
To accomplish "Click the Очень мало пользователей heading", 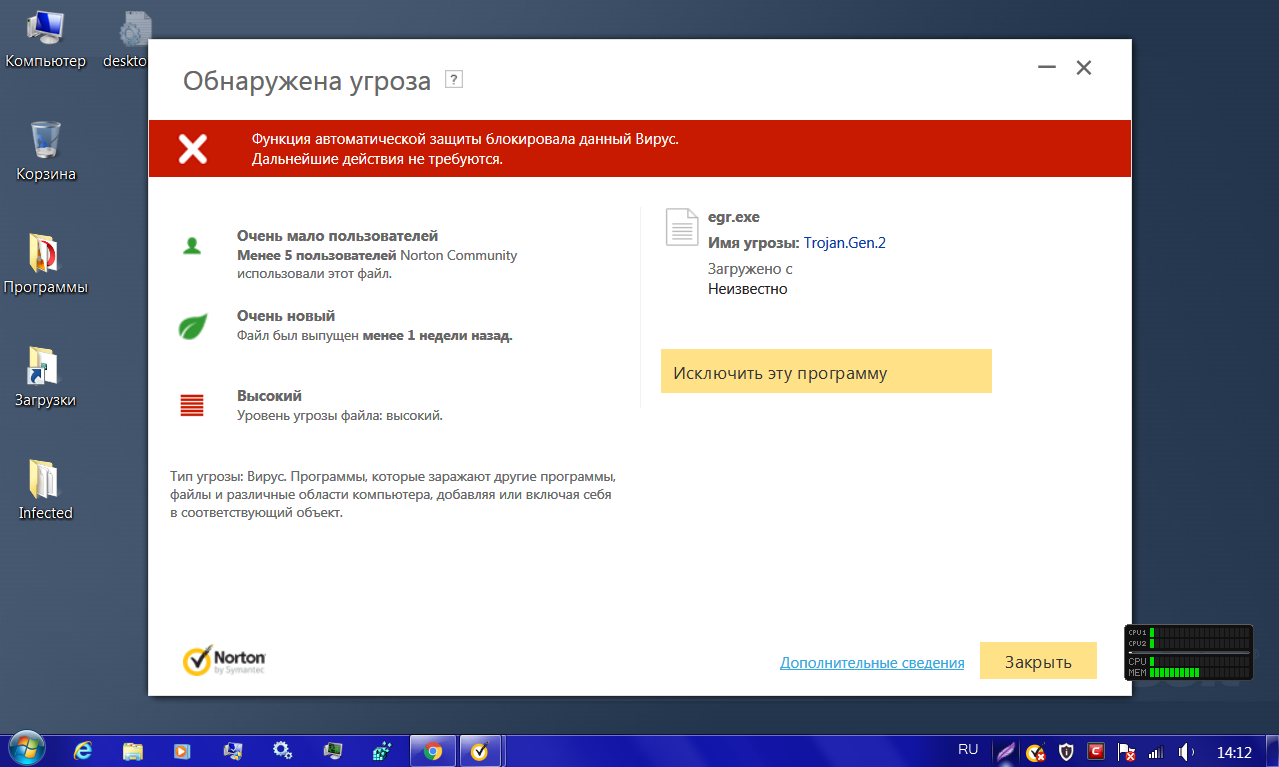I will point(338,236).
